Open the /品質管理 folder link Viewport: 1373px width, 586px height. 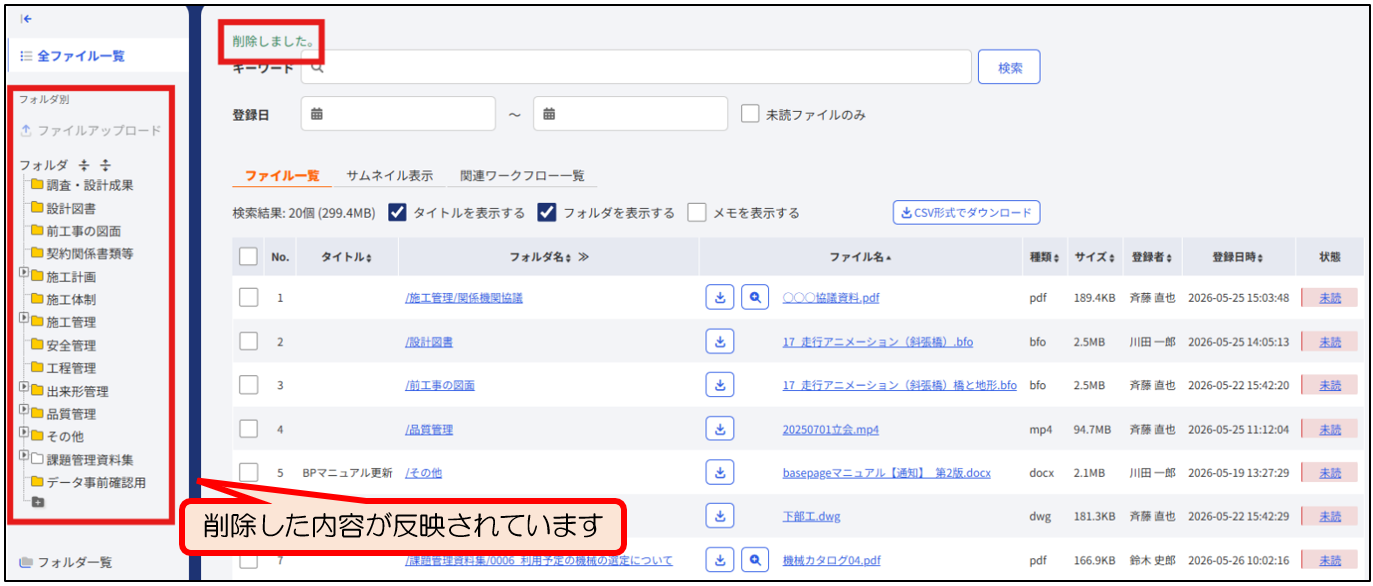pos(429,429)
